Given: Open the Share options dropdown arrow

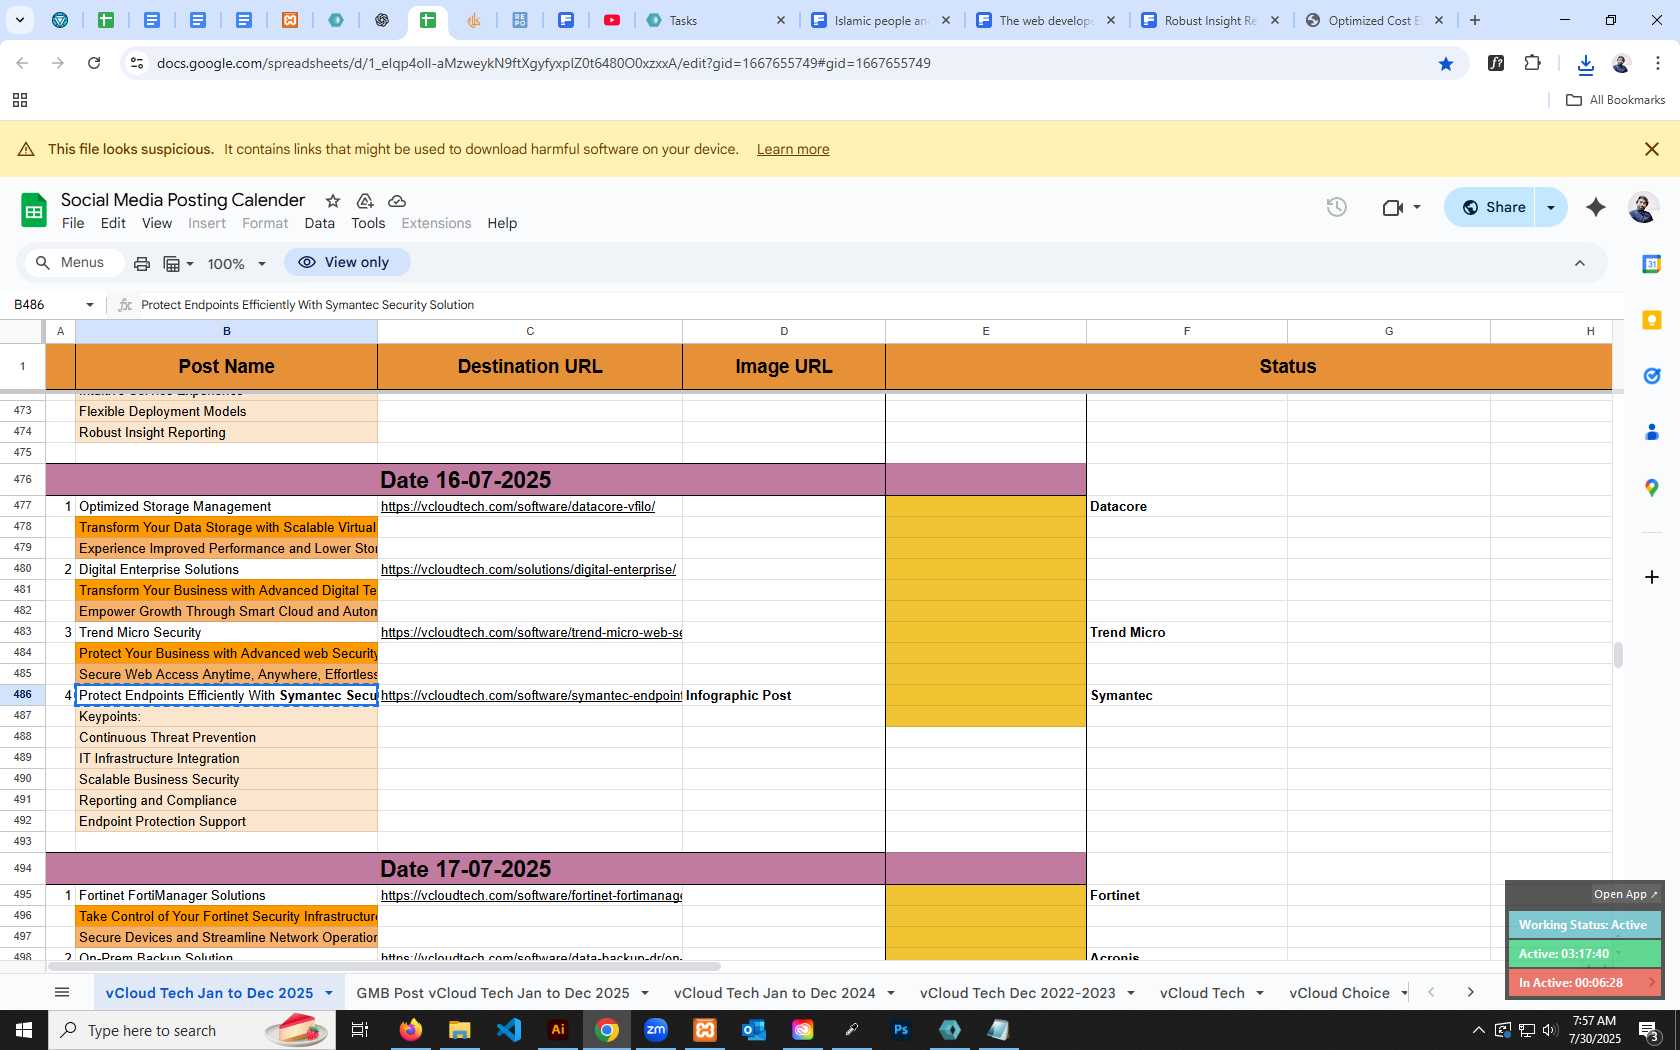Looking at the screenshot, I should click(1551, 207).
